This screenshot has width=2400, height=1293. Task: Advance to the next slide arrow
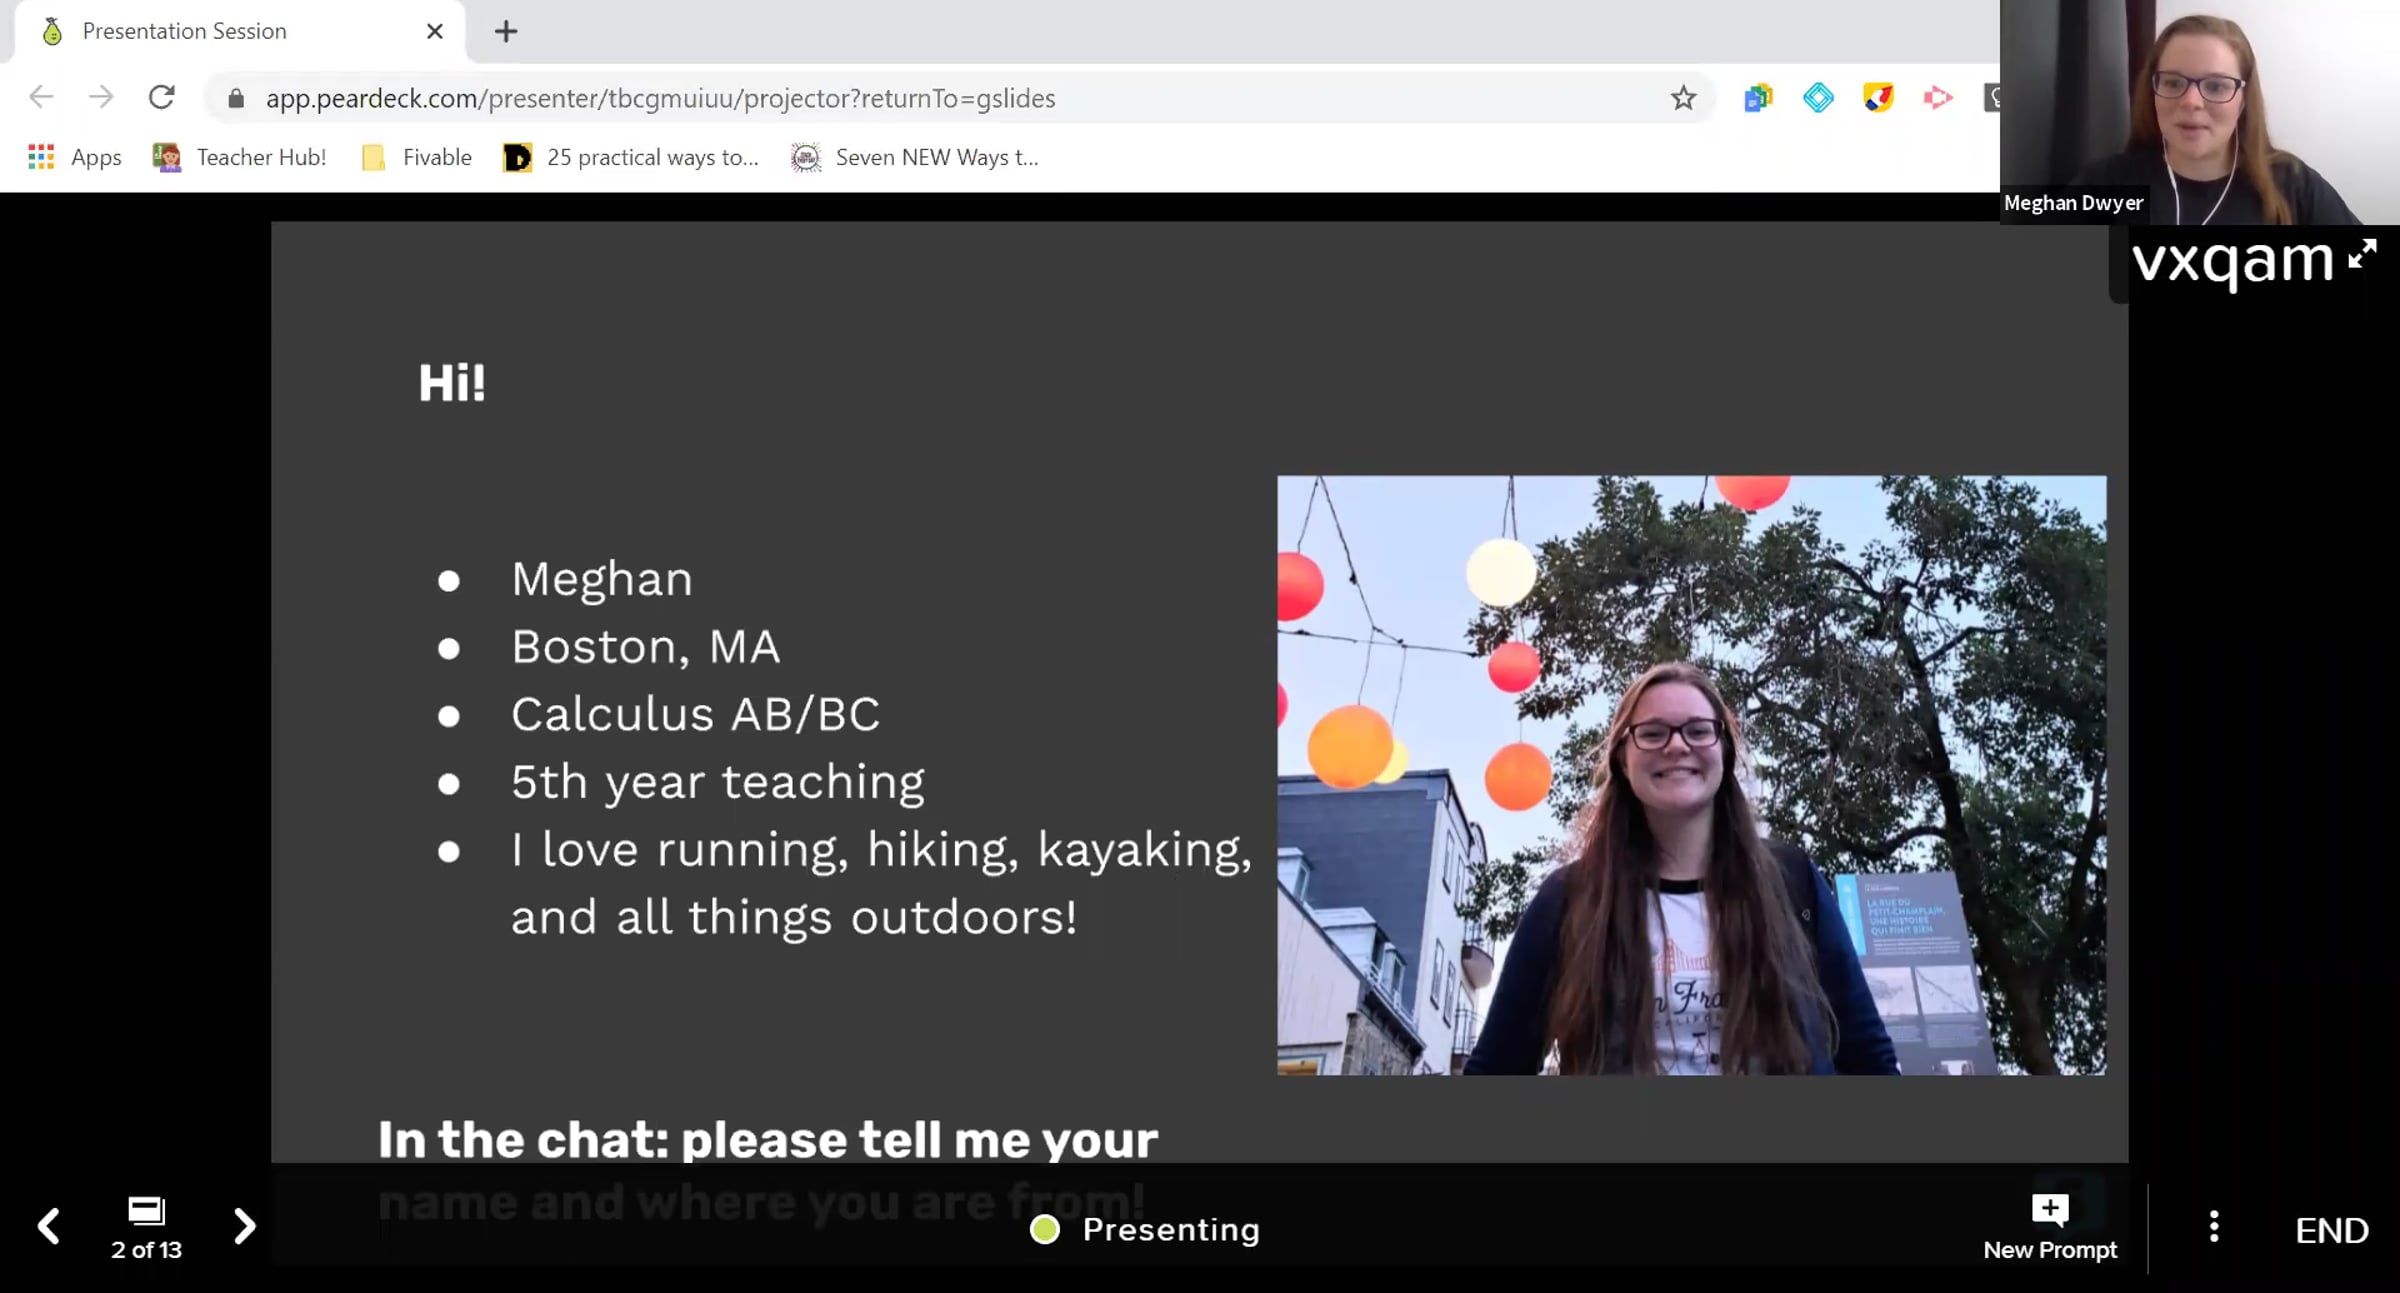[x=244, y=1226]
